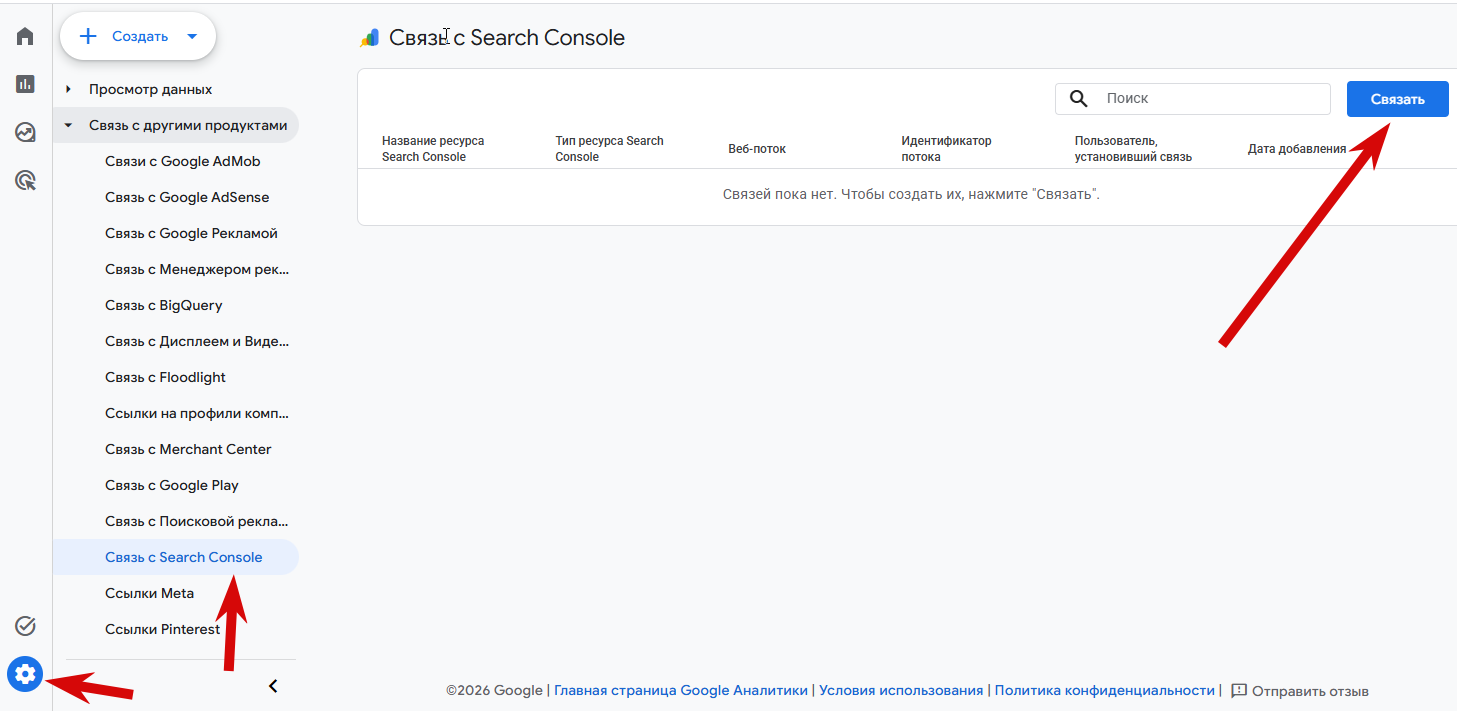
Task: Open Связь с Merchant Center
Action: click(x=188, y=449)
